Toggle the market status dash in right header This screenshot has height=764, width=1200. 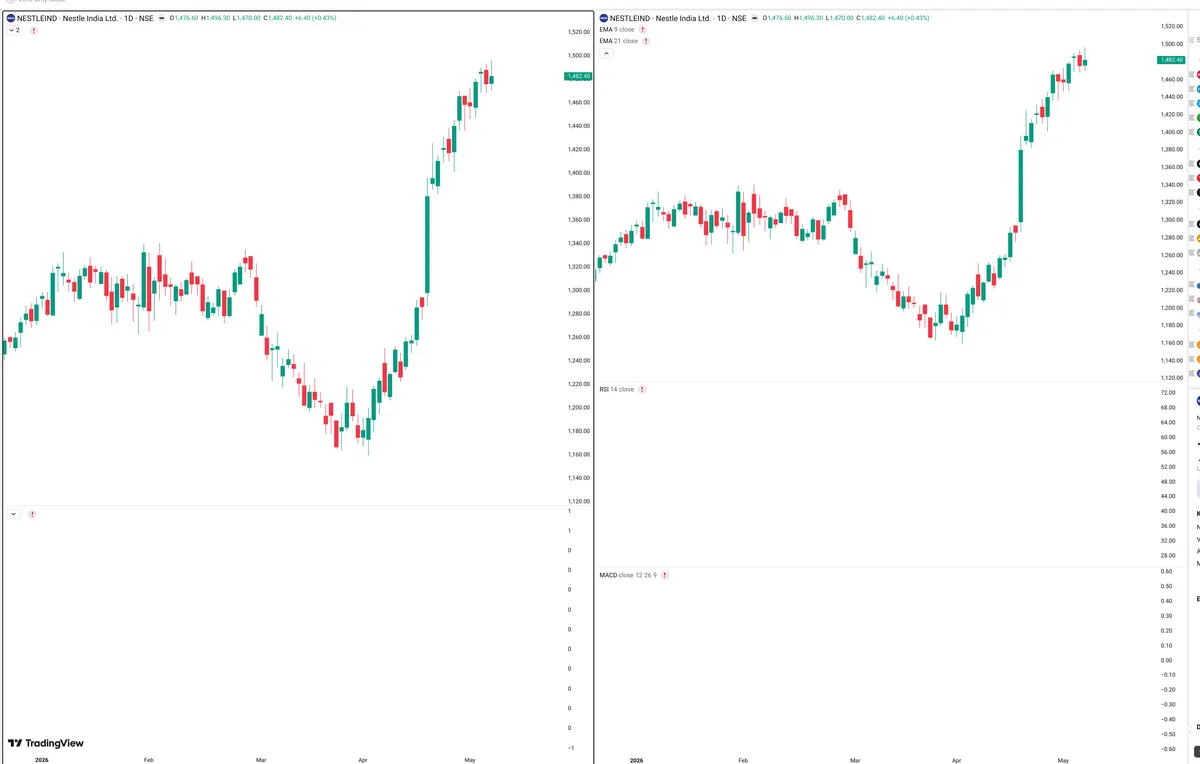[x=752, y=18]
